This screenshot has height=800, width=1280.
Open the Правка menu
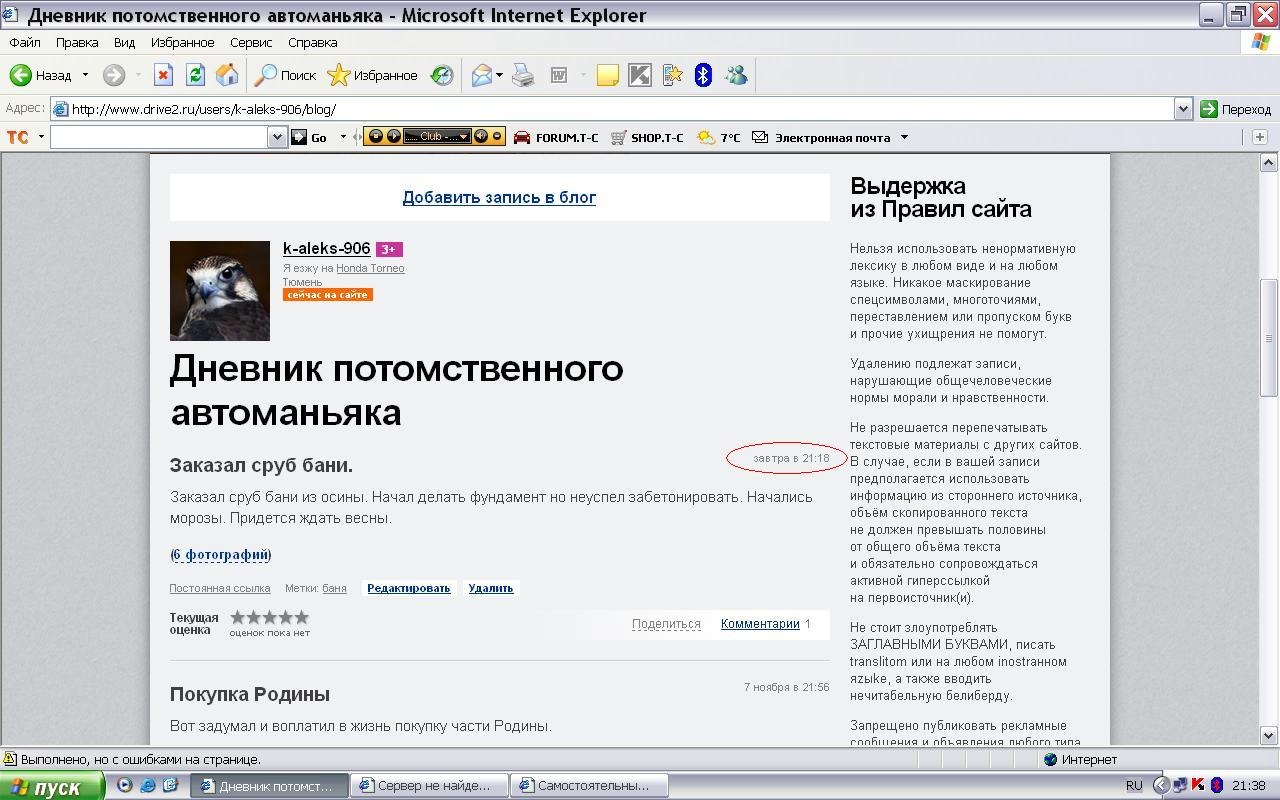pyautogui.click(x=77, y=43)
